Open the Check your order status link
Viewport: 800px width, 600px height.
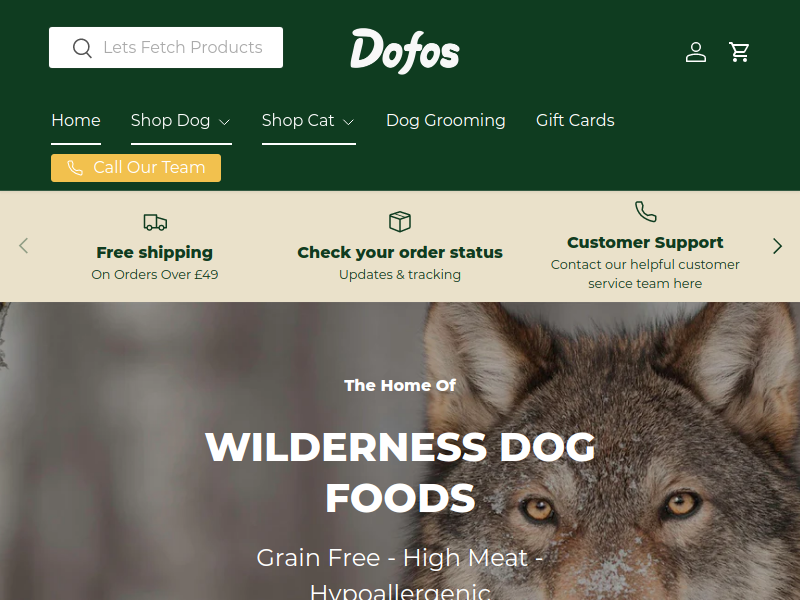[x=400, y=252]
